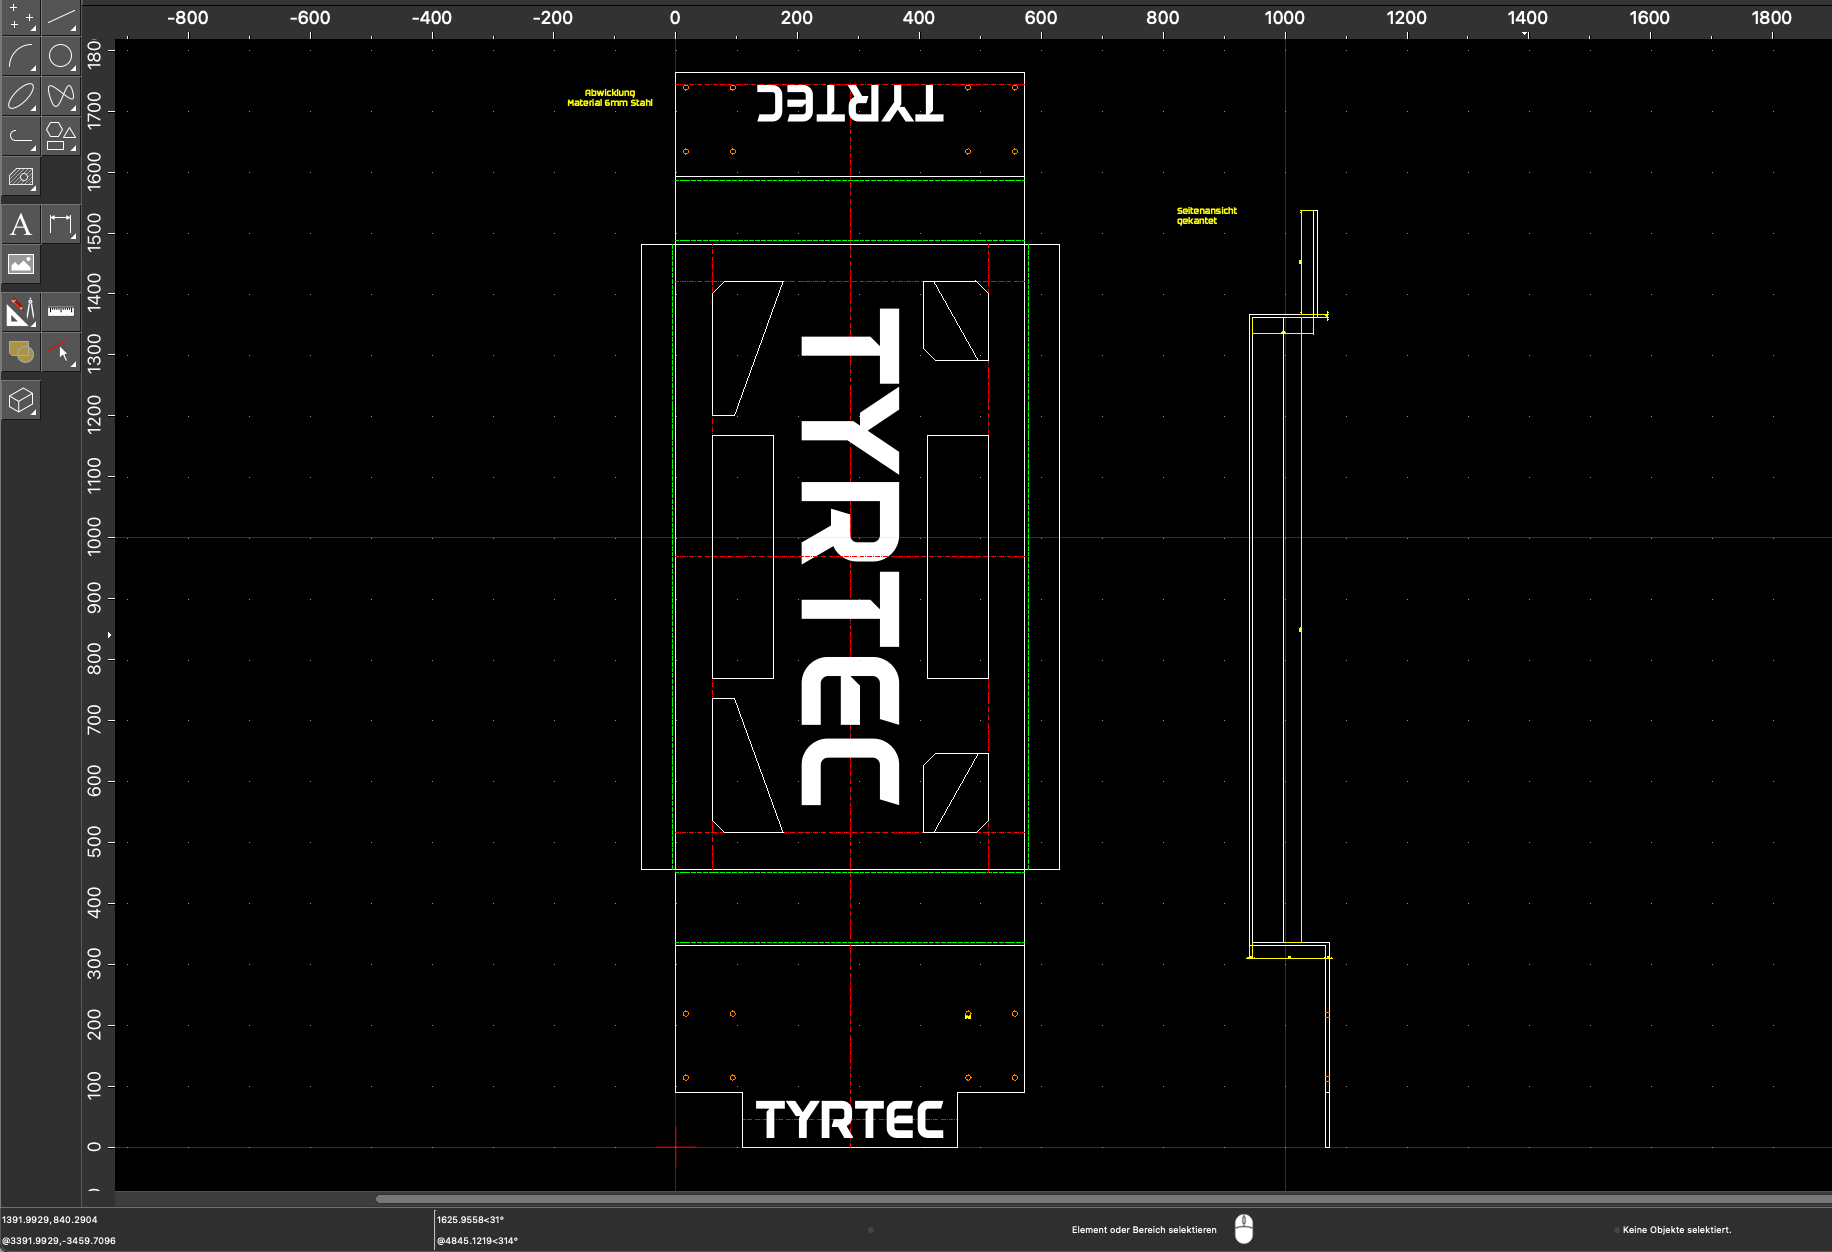Open the overlapping shapes snap tool
1832x1252 pixels.
(x=20, y=351)
